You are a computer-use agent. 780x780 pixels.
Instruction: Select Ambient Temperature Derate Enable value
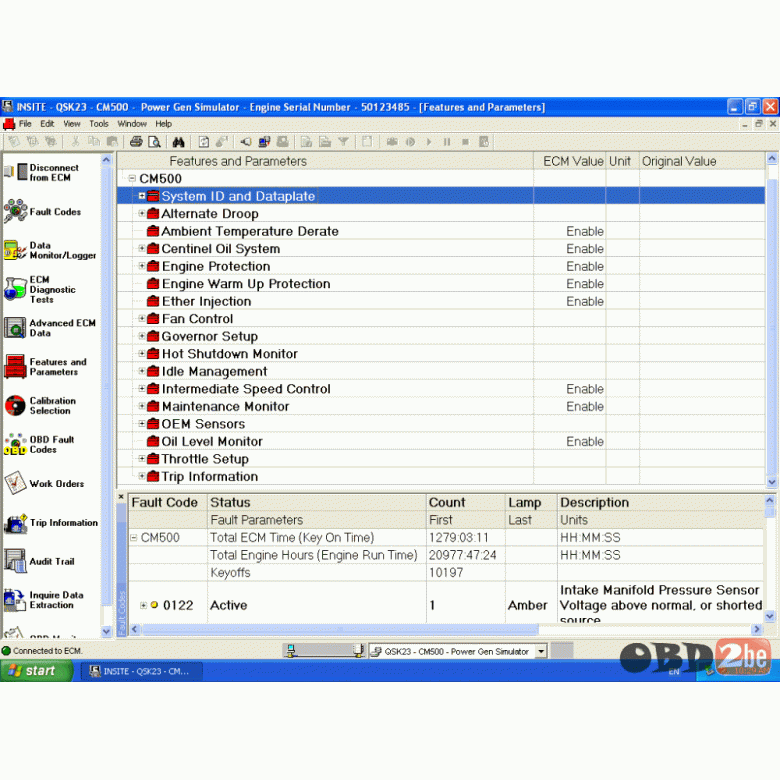585,231
